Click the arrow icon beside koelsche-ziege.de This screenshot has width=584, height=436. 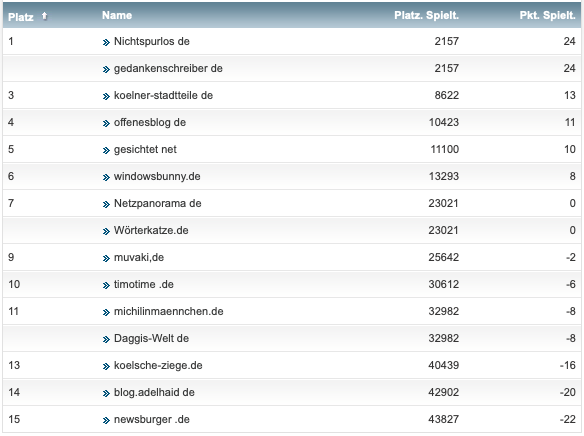(106, 366)
